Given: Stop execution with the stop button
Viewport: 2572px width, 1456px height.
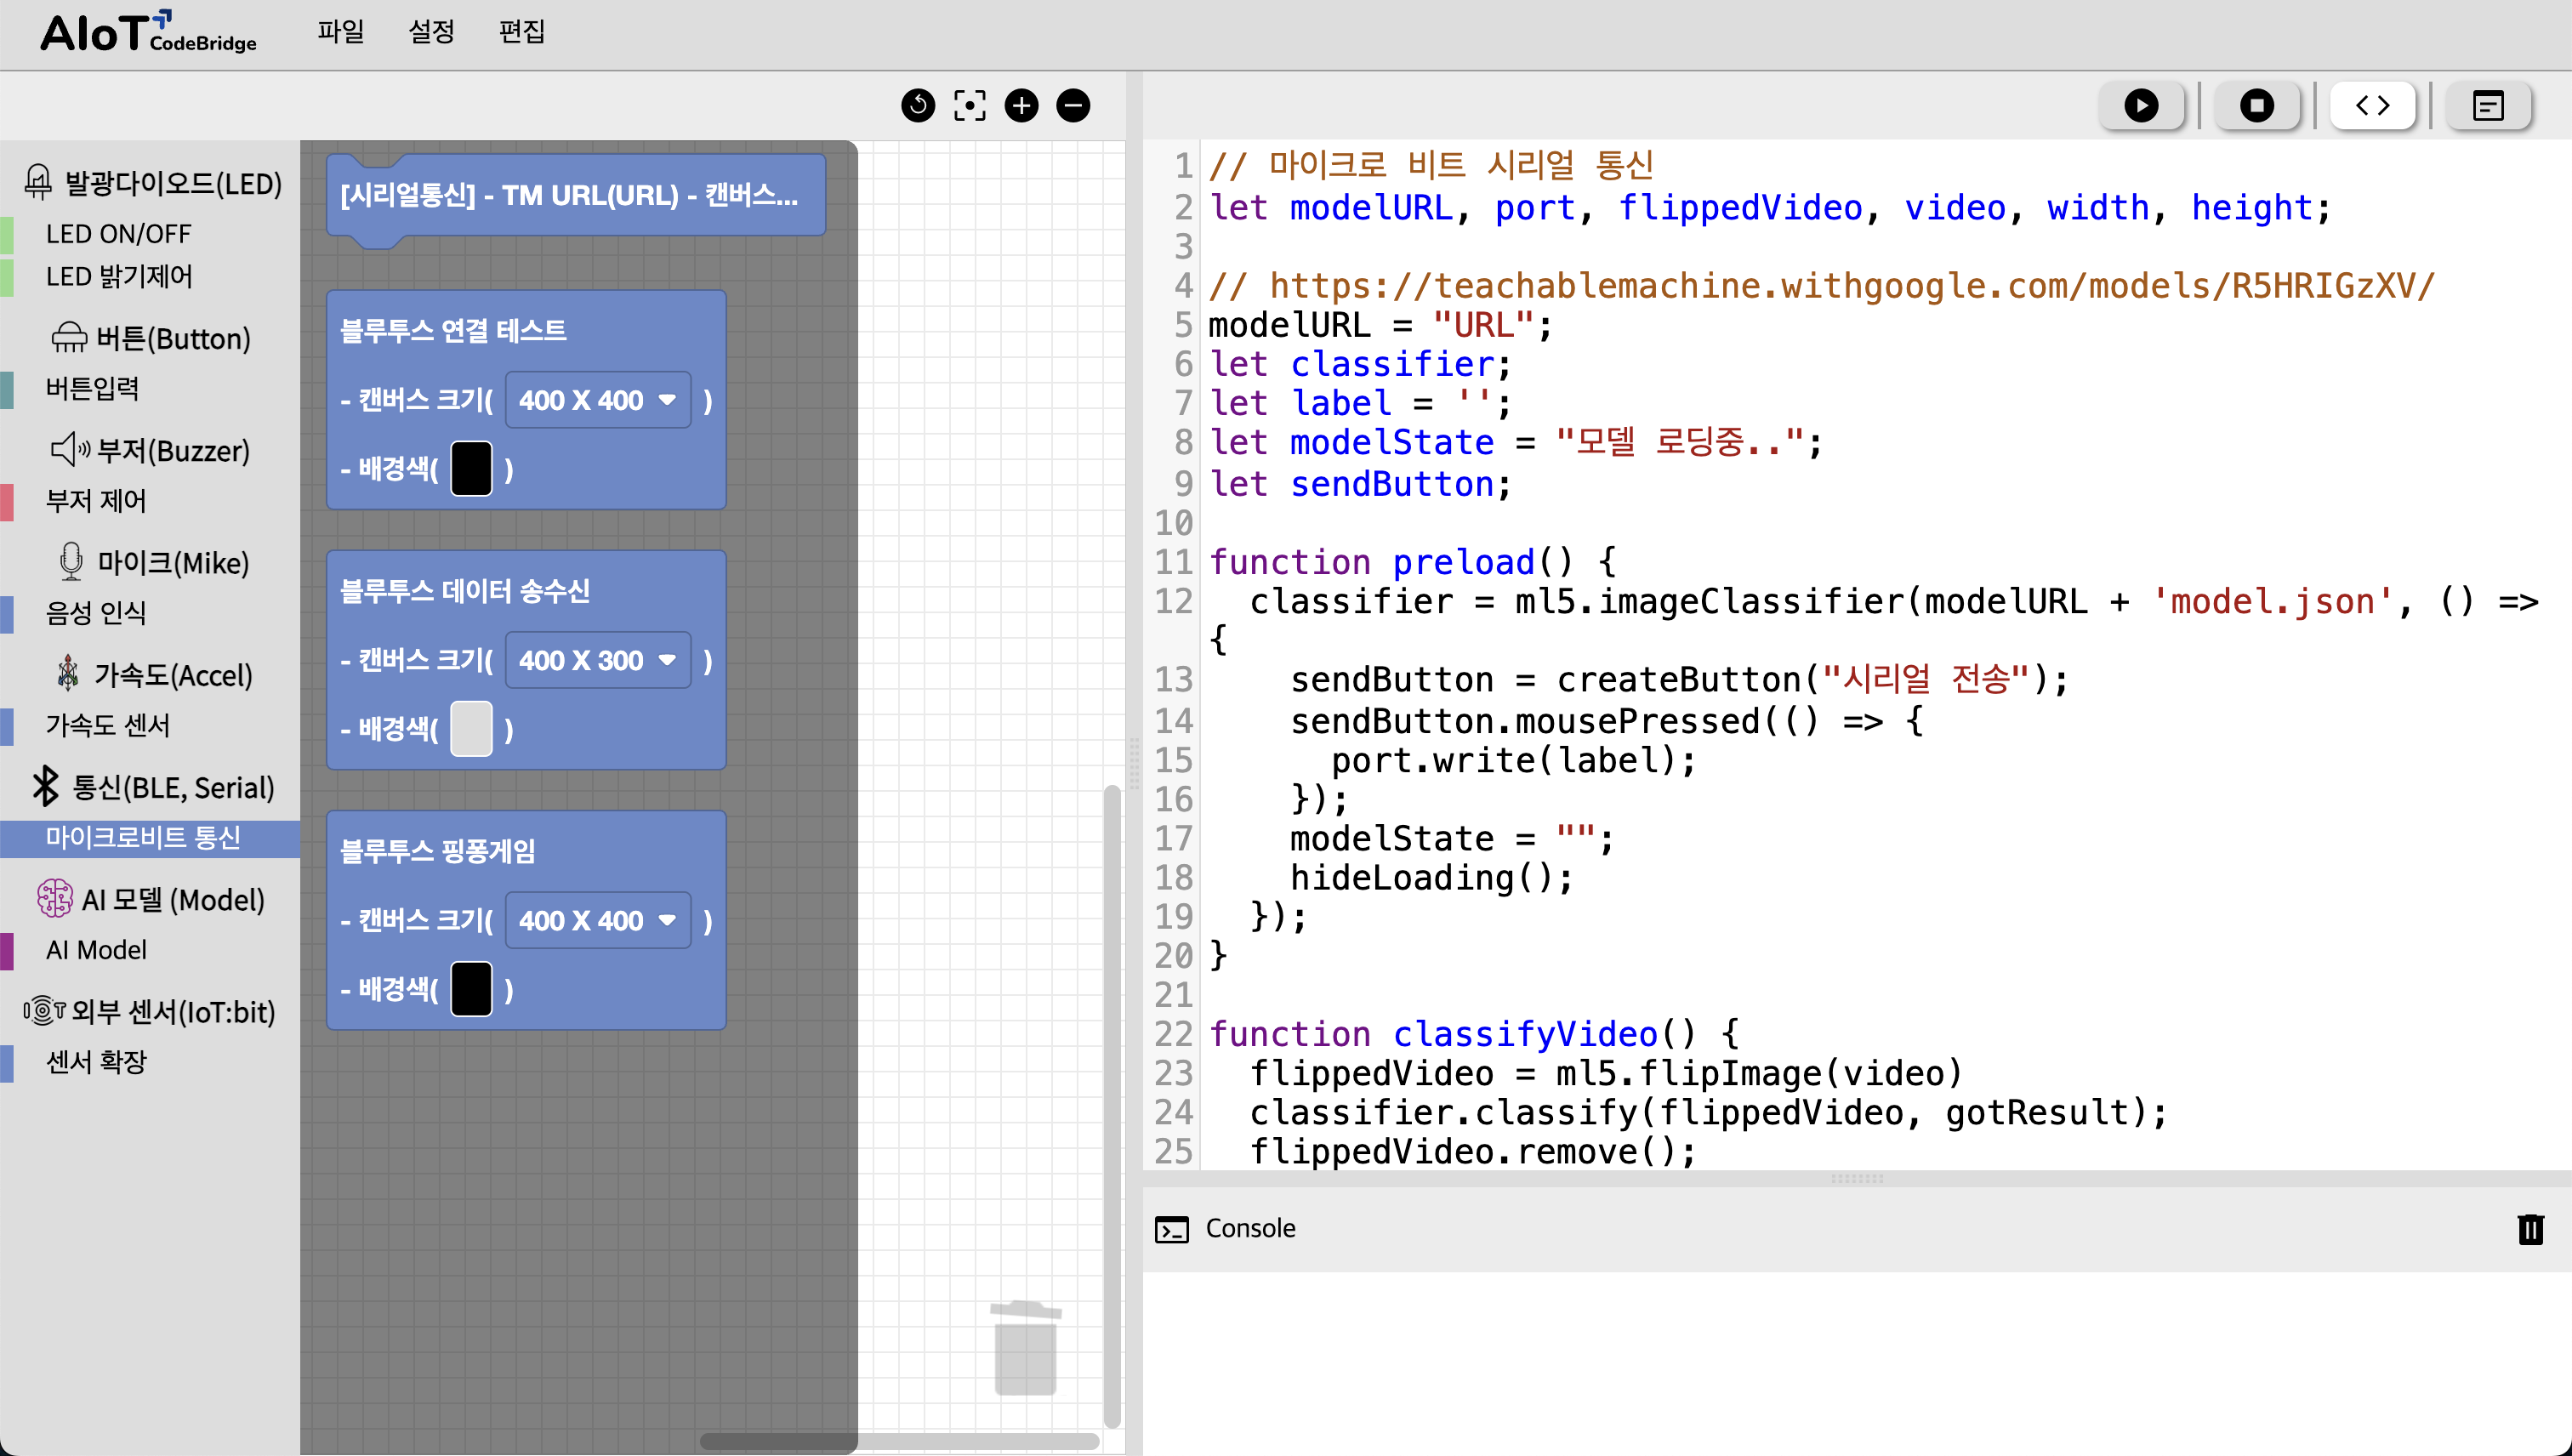Looking at the screenshot, I should (2257, 105).
